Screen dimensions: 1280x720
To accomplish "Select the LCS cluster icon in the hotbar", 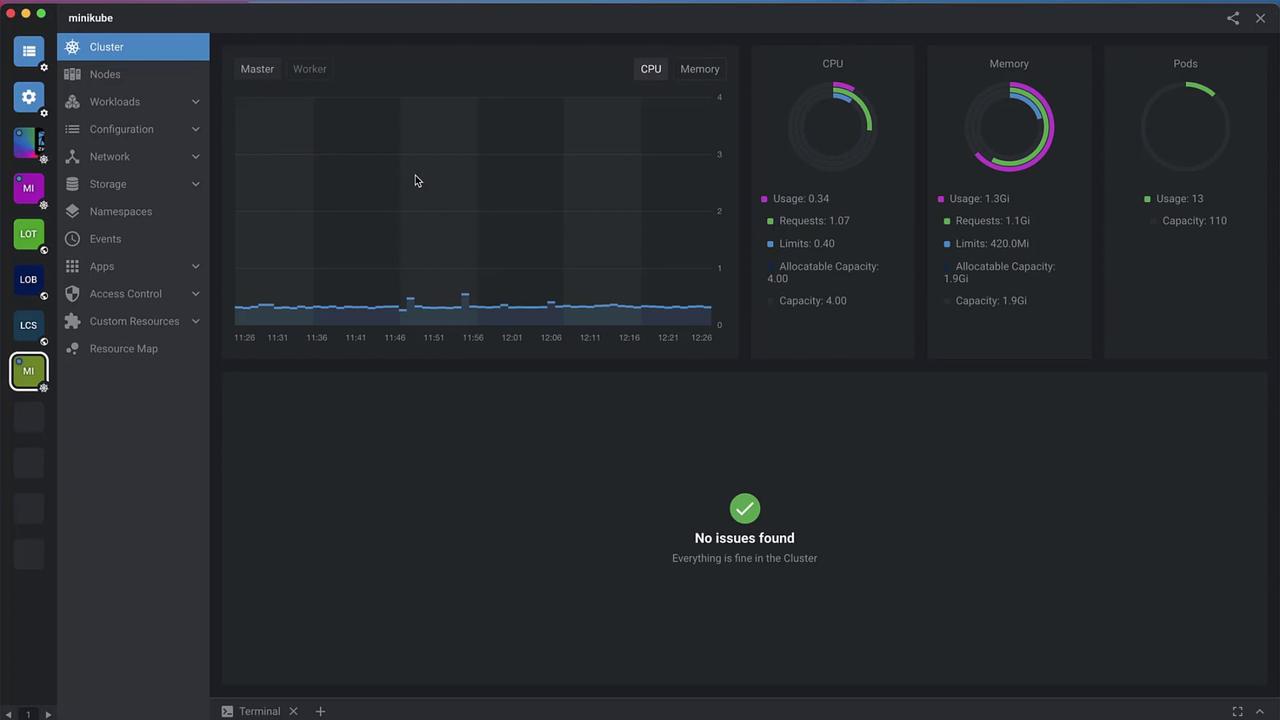I will [x=28, y=325].
